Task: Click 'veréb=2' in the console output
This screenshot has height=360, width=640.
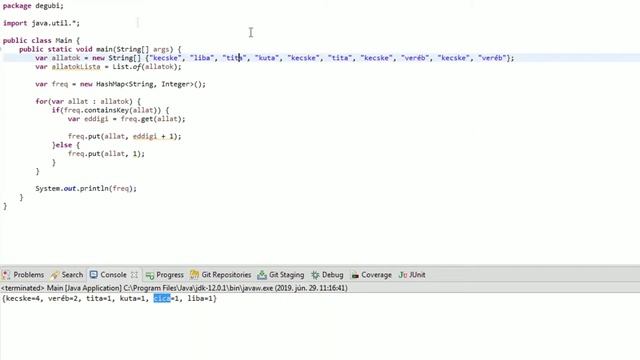Action: point(63,298)
